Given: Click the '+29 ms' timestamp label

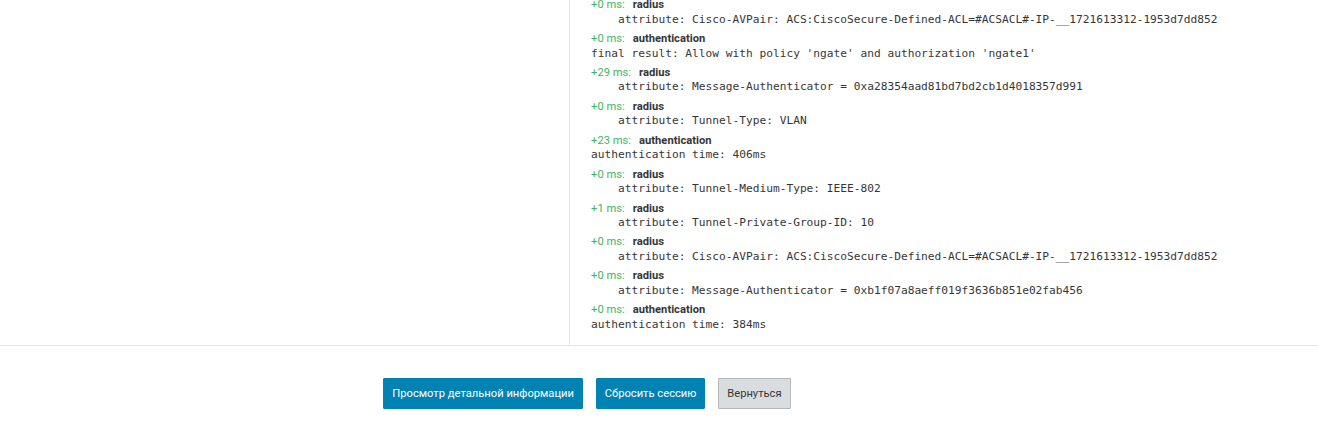Looking at the screenshot, I should pyautogui.click(x=610, y=72).
